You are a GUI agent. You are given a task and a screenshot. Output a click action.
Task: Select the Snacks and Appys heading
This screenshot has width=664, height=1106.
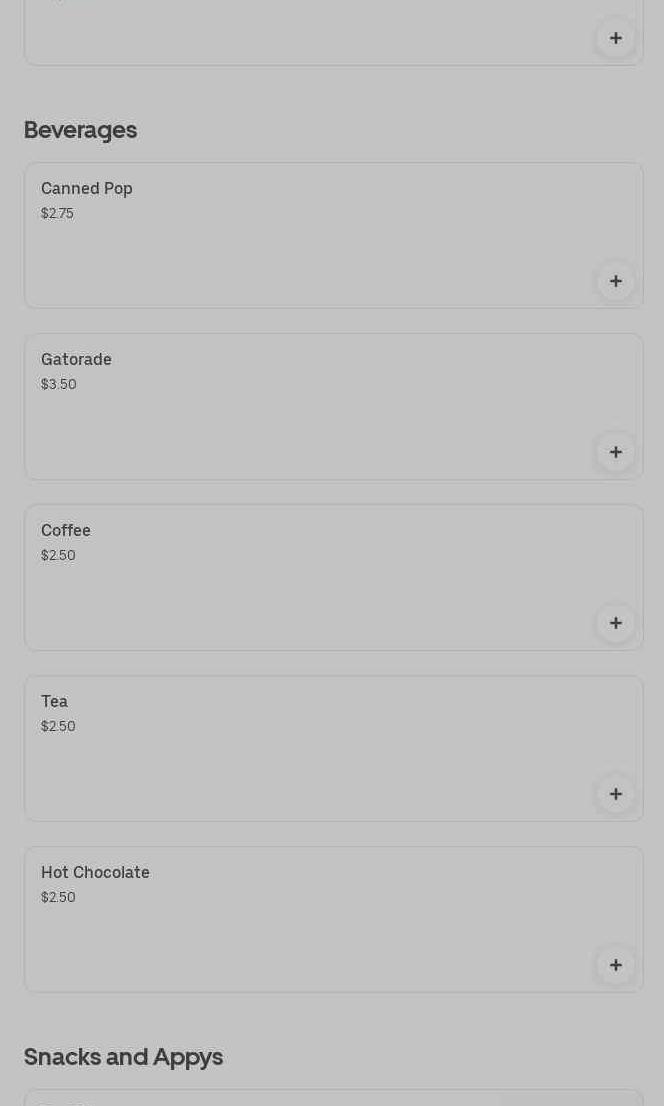coord(123,1057)
